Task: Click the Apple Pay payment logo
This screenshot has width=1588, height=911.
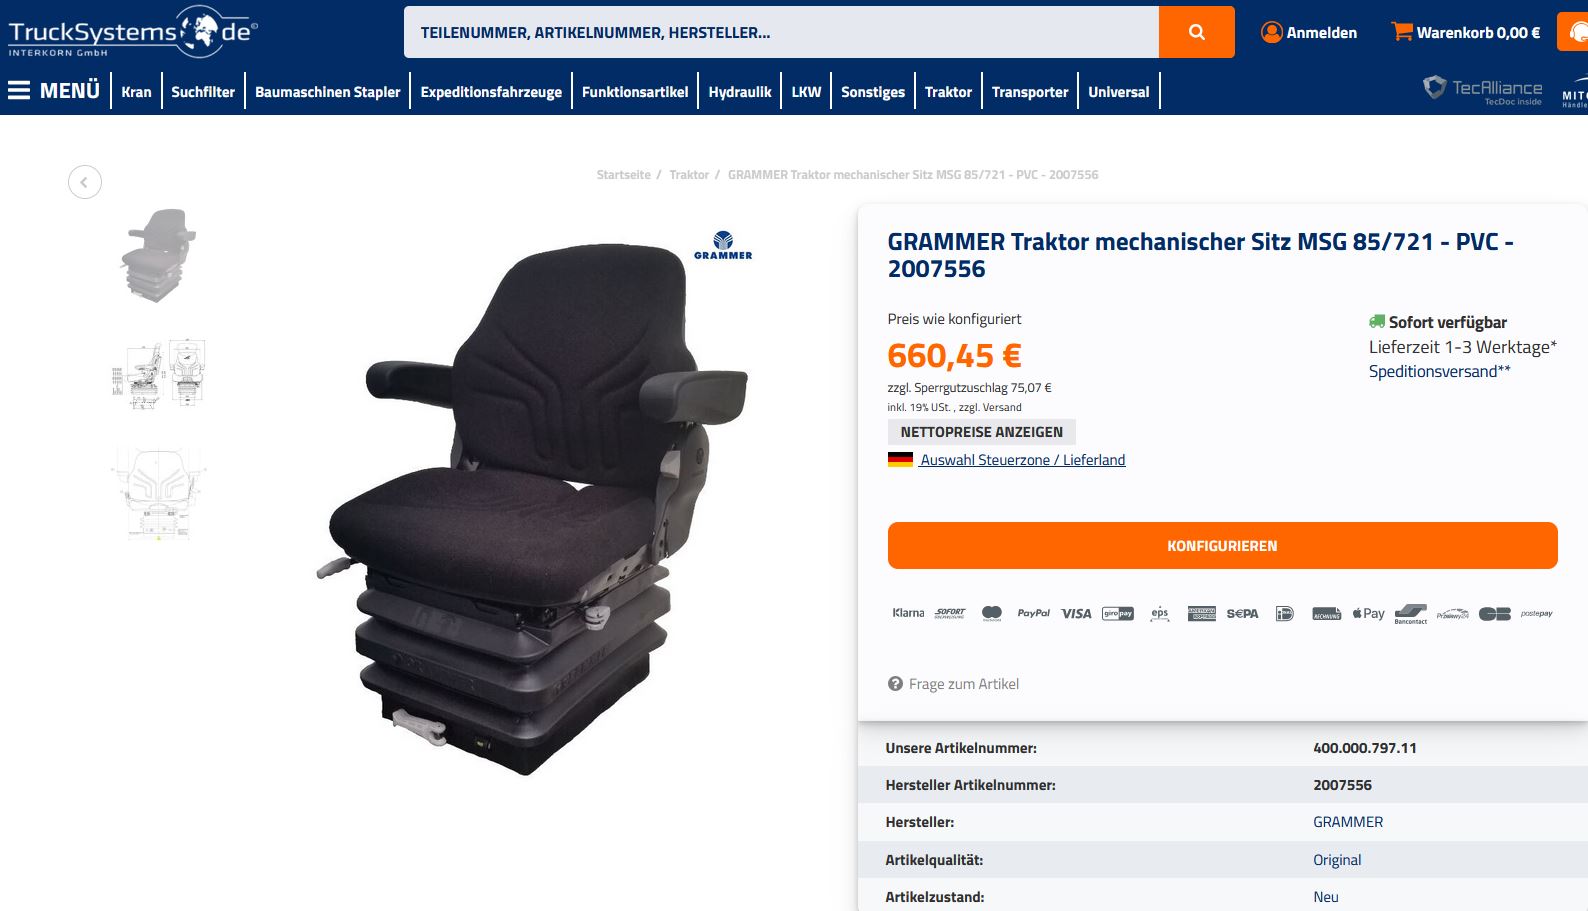Action: (x=1368, y=613)
